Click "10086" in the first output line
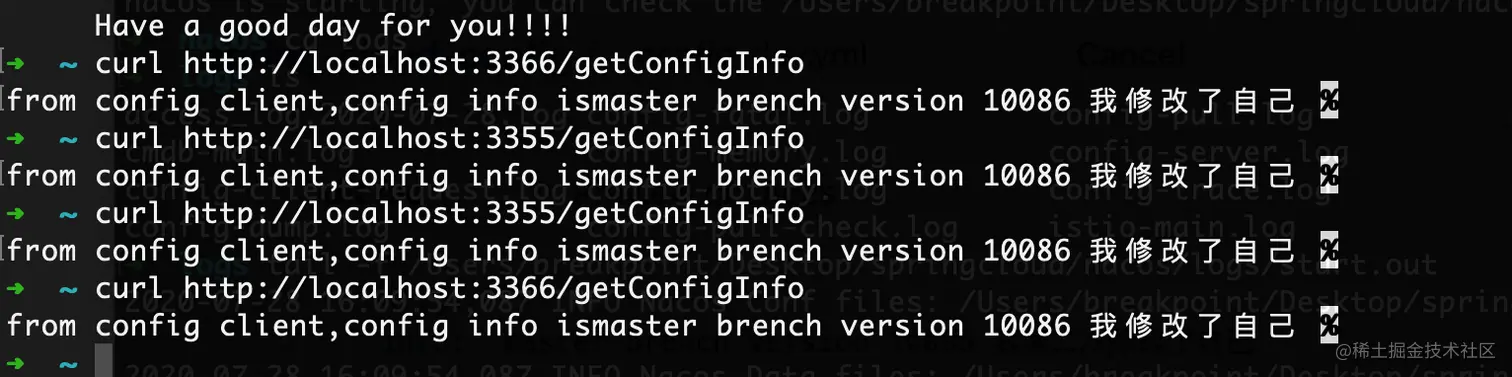The image size is (1512, 377). coord(1027,100)
